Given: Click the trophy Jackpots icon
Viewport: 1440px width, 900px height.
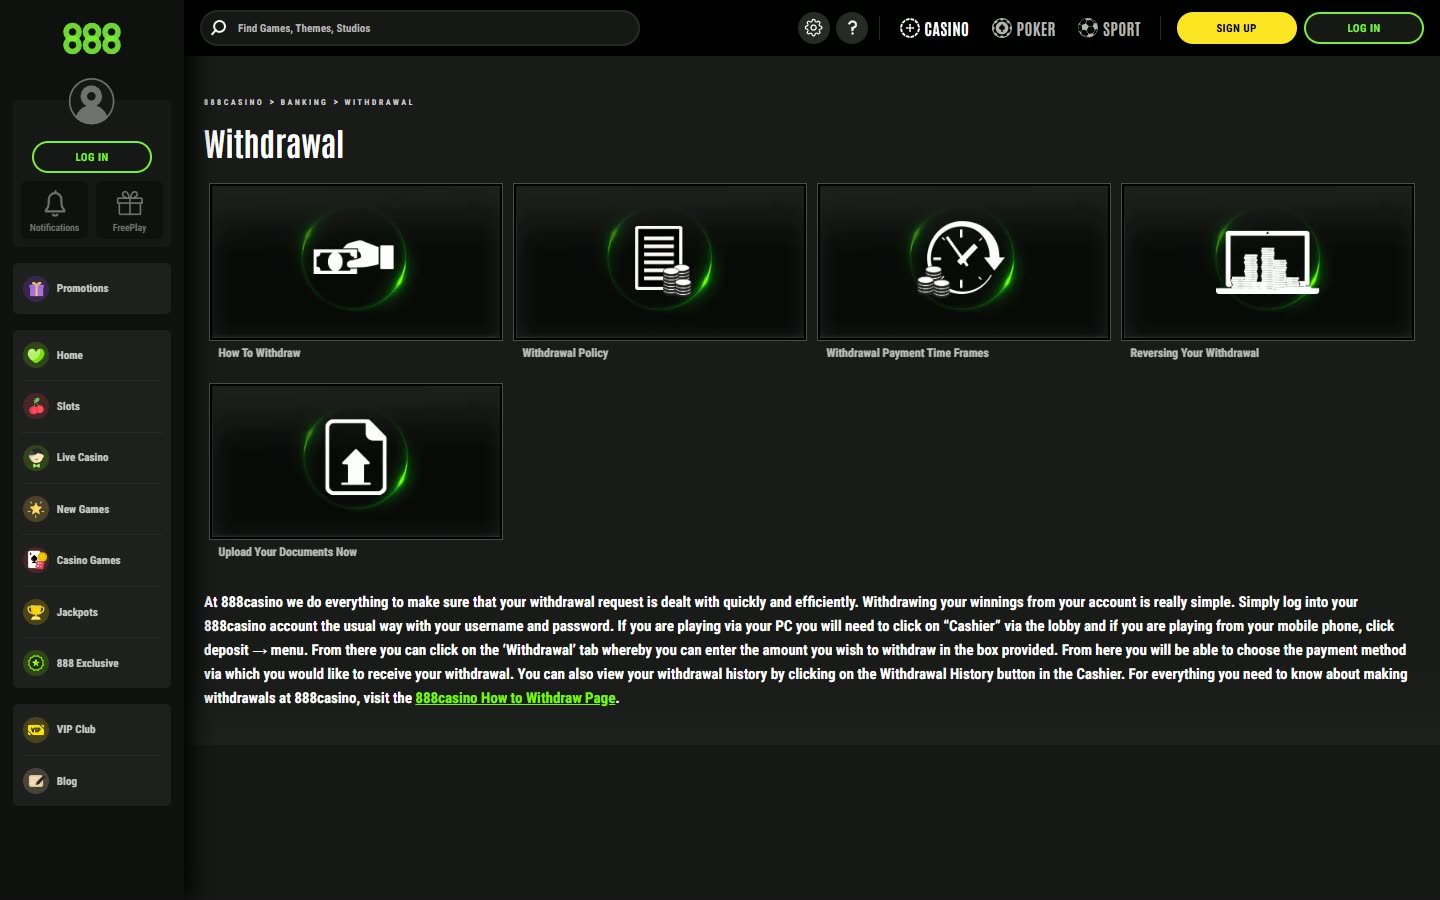Looking at the screenshot, I should pyautogui.click(x=36, y=612).
